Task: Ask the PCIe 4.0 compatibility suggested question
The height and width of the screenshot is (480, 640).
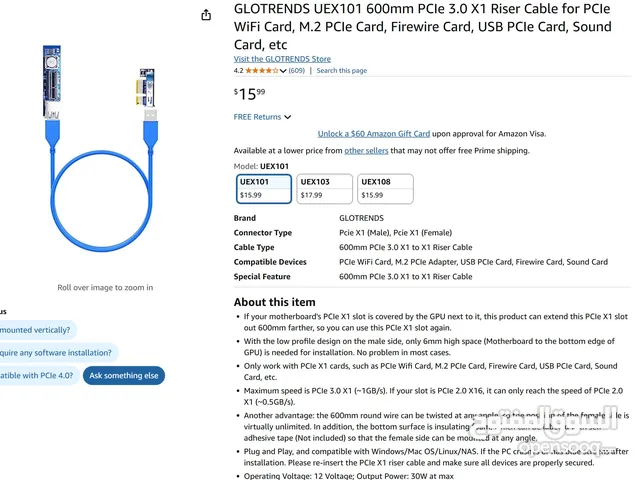Action: 40,376
